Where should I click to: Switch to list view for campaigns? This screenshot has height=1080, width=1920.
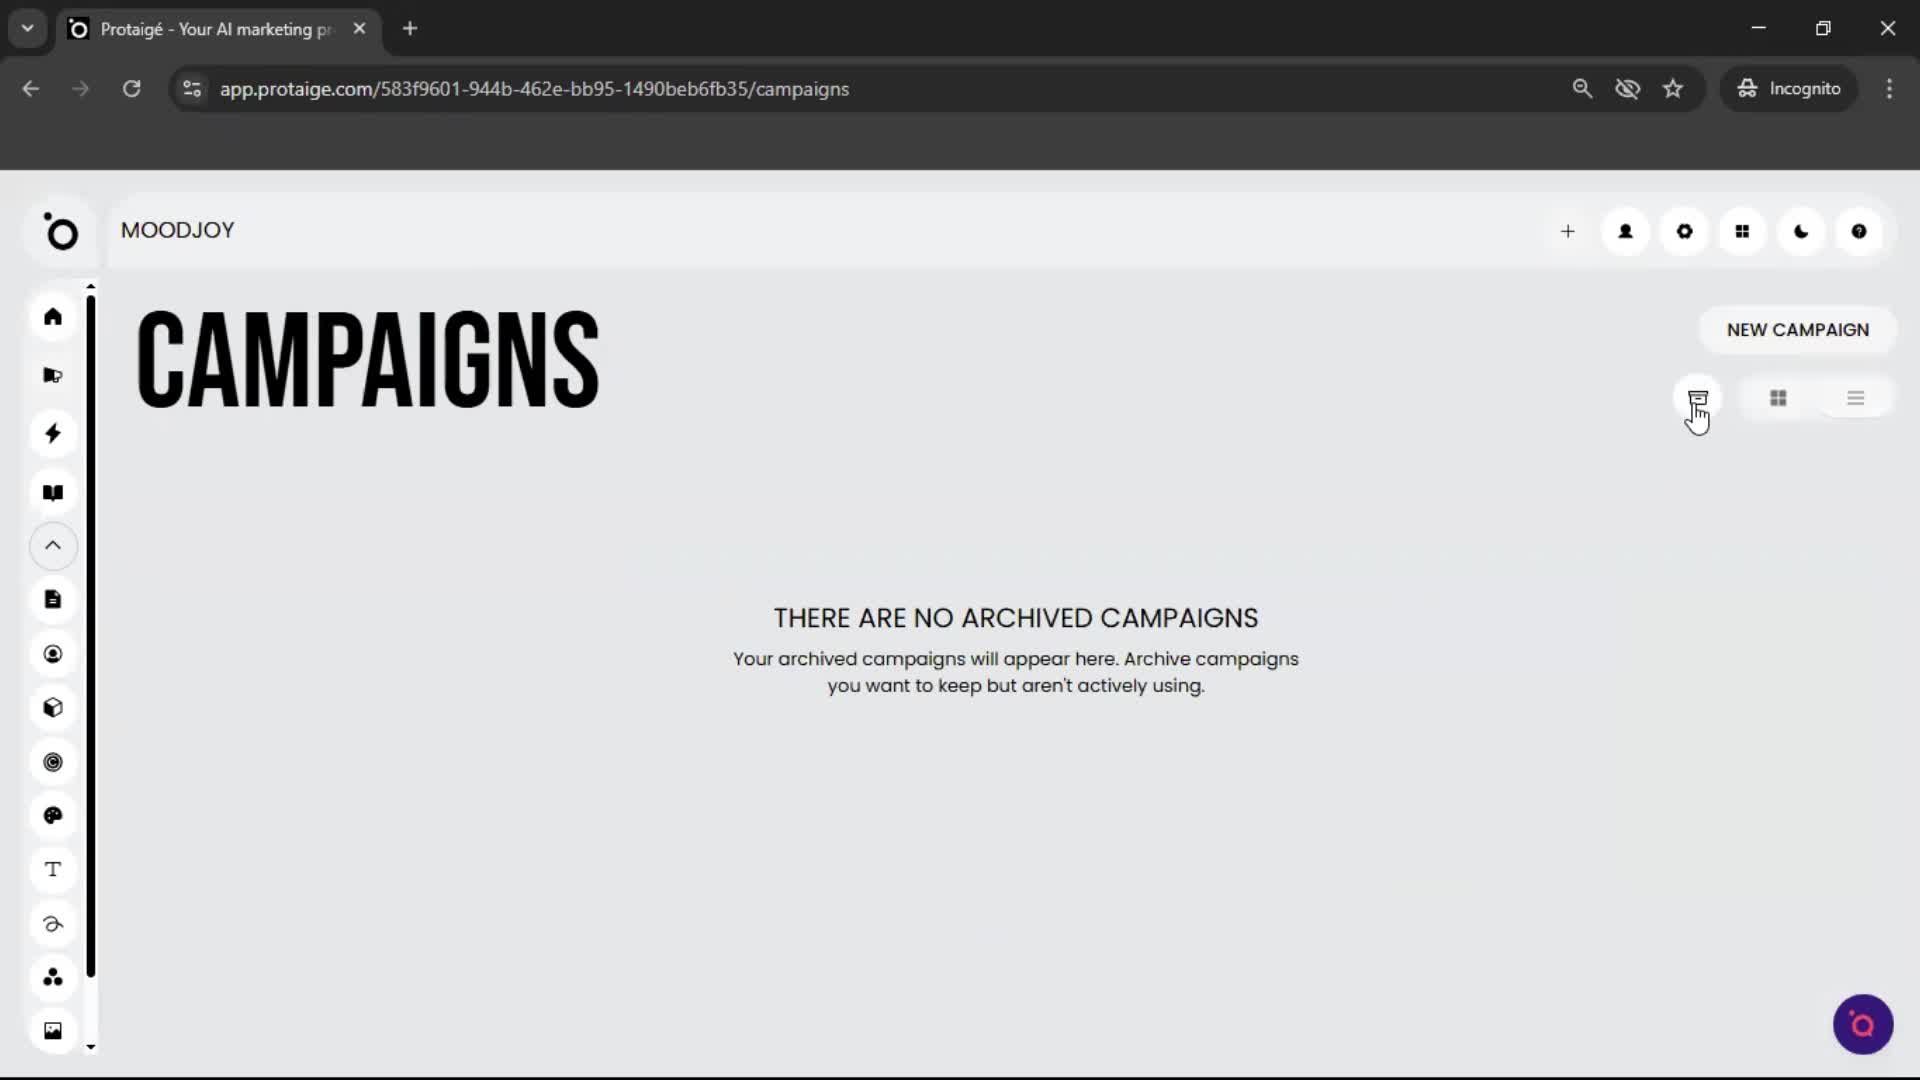tap(1856, 397)
